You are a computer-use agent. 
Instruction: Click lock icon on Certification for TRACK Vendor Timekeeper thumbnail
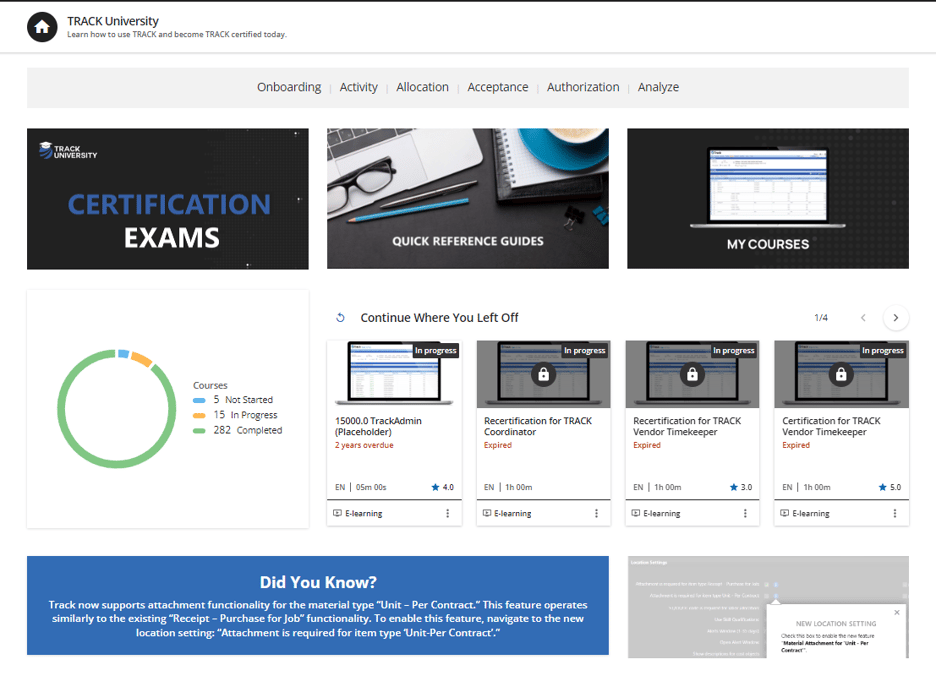(x=841, y=373)
